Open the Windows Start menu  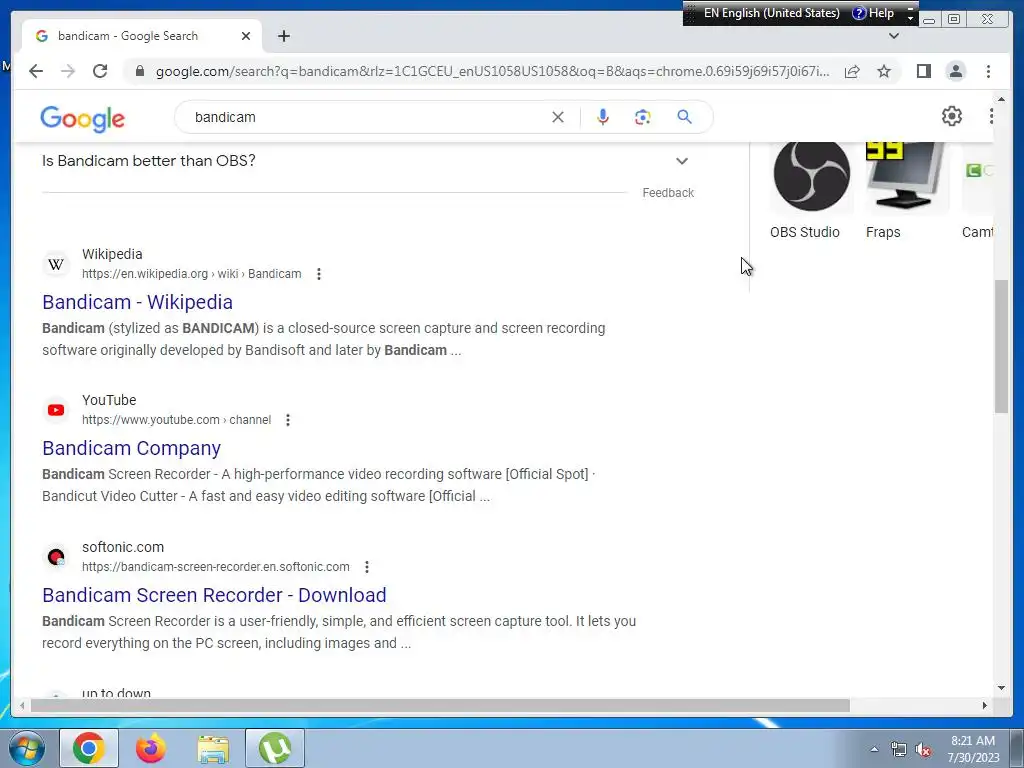[27, 748]
